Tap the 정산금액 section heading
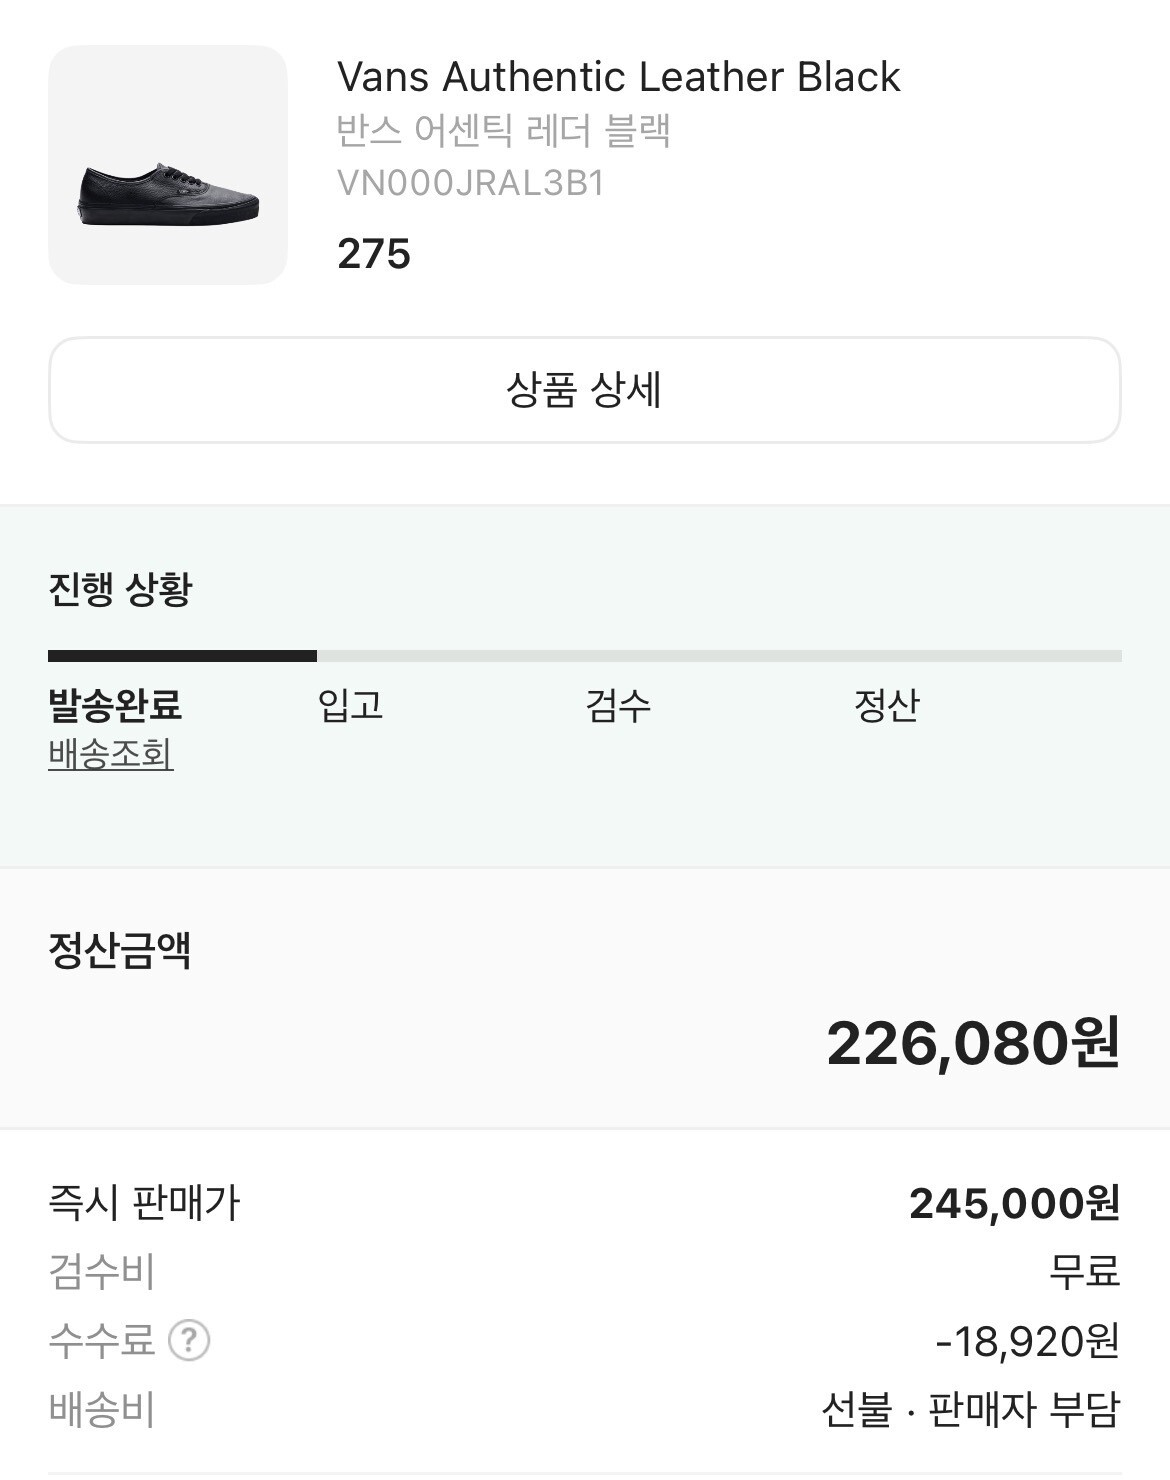Image resolution: width=1170 pixels, height=1480 pixels. pos(120,950)
